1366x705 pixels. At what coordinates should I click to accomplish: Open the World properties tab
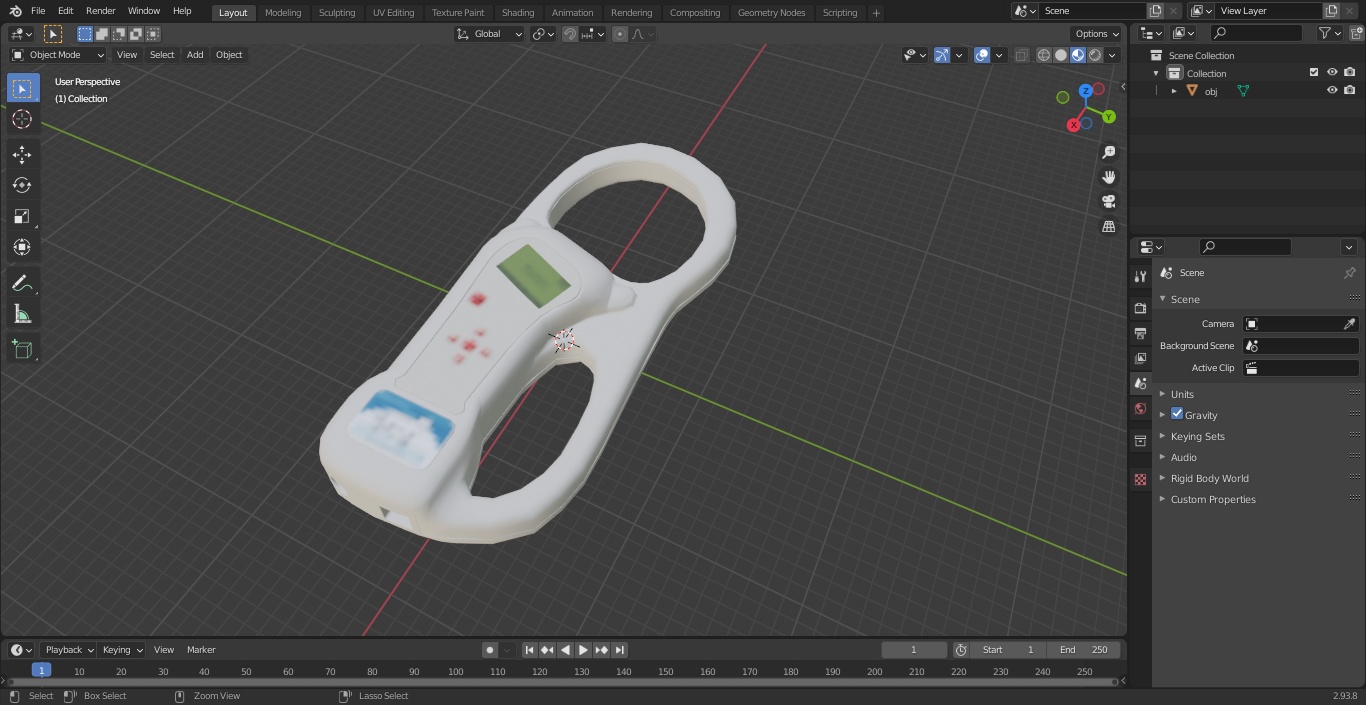click(x=1140, y=408)
